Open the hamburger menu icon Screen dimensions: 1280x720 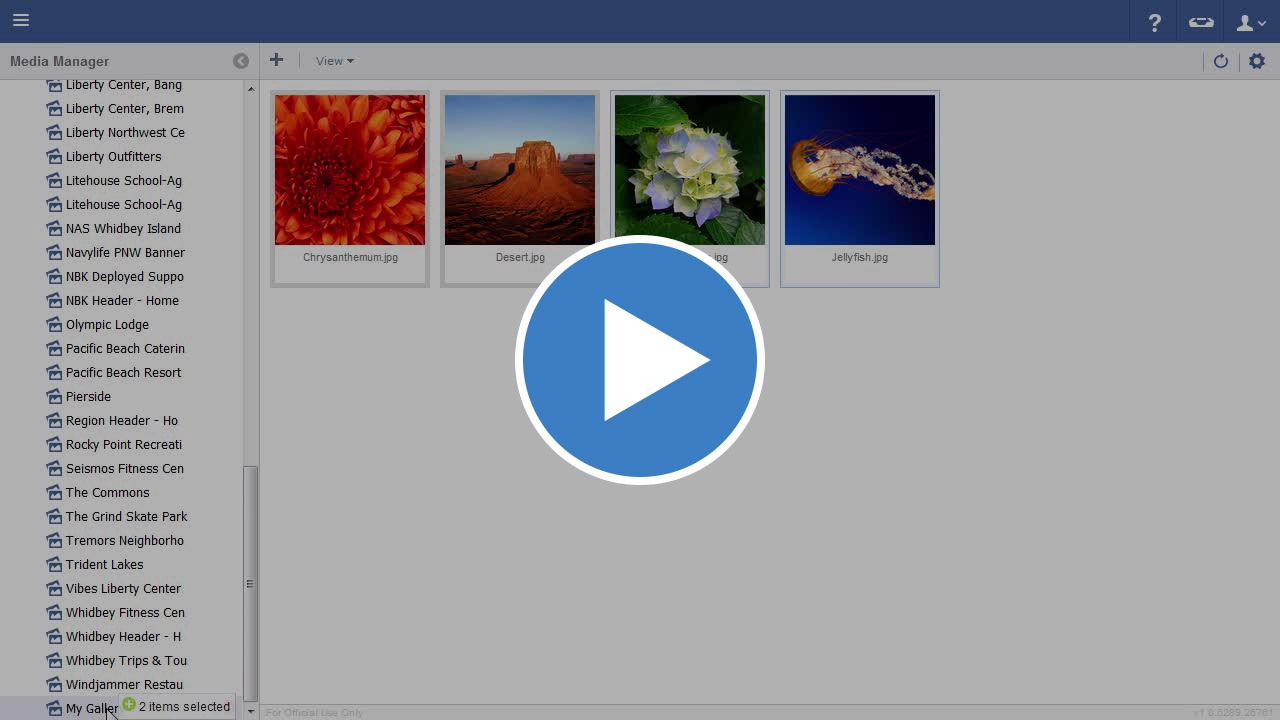coord(21,21)
